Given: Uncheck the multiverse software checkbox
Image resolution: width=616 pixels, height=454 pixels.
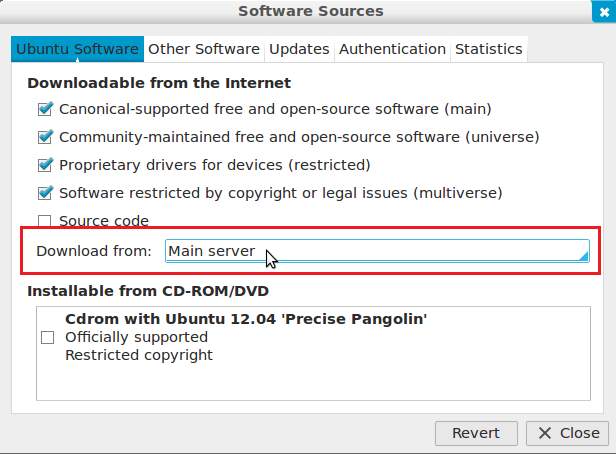Looking at the screenshot, I should click(45, 192).
